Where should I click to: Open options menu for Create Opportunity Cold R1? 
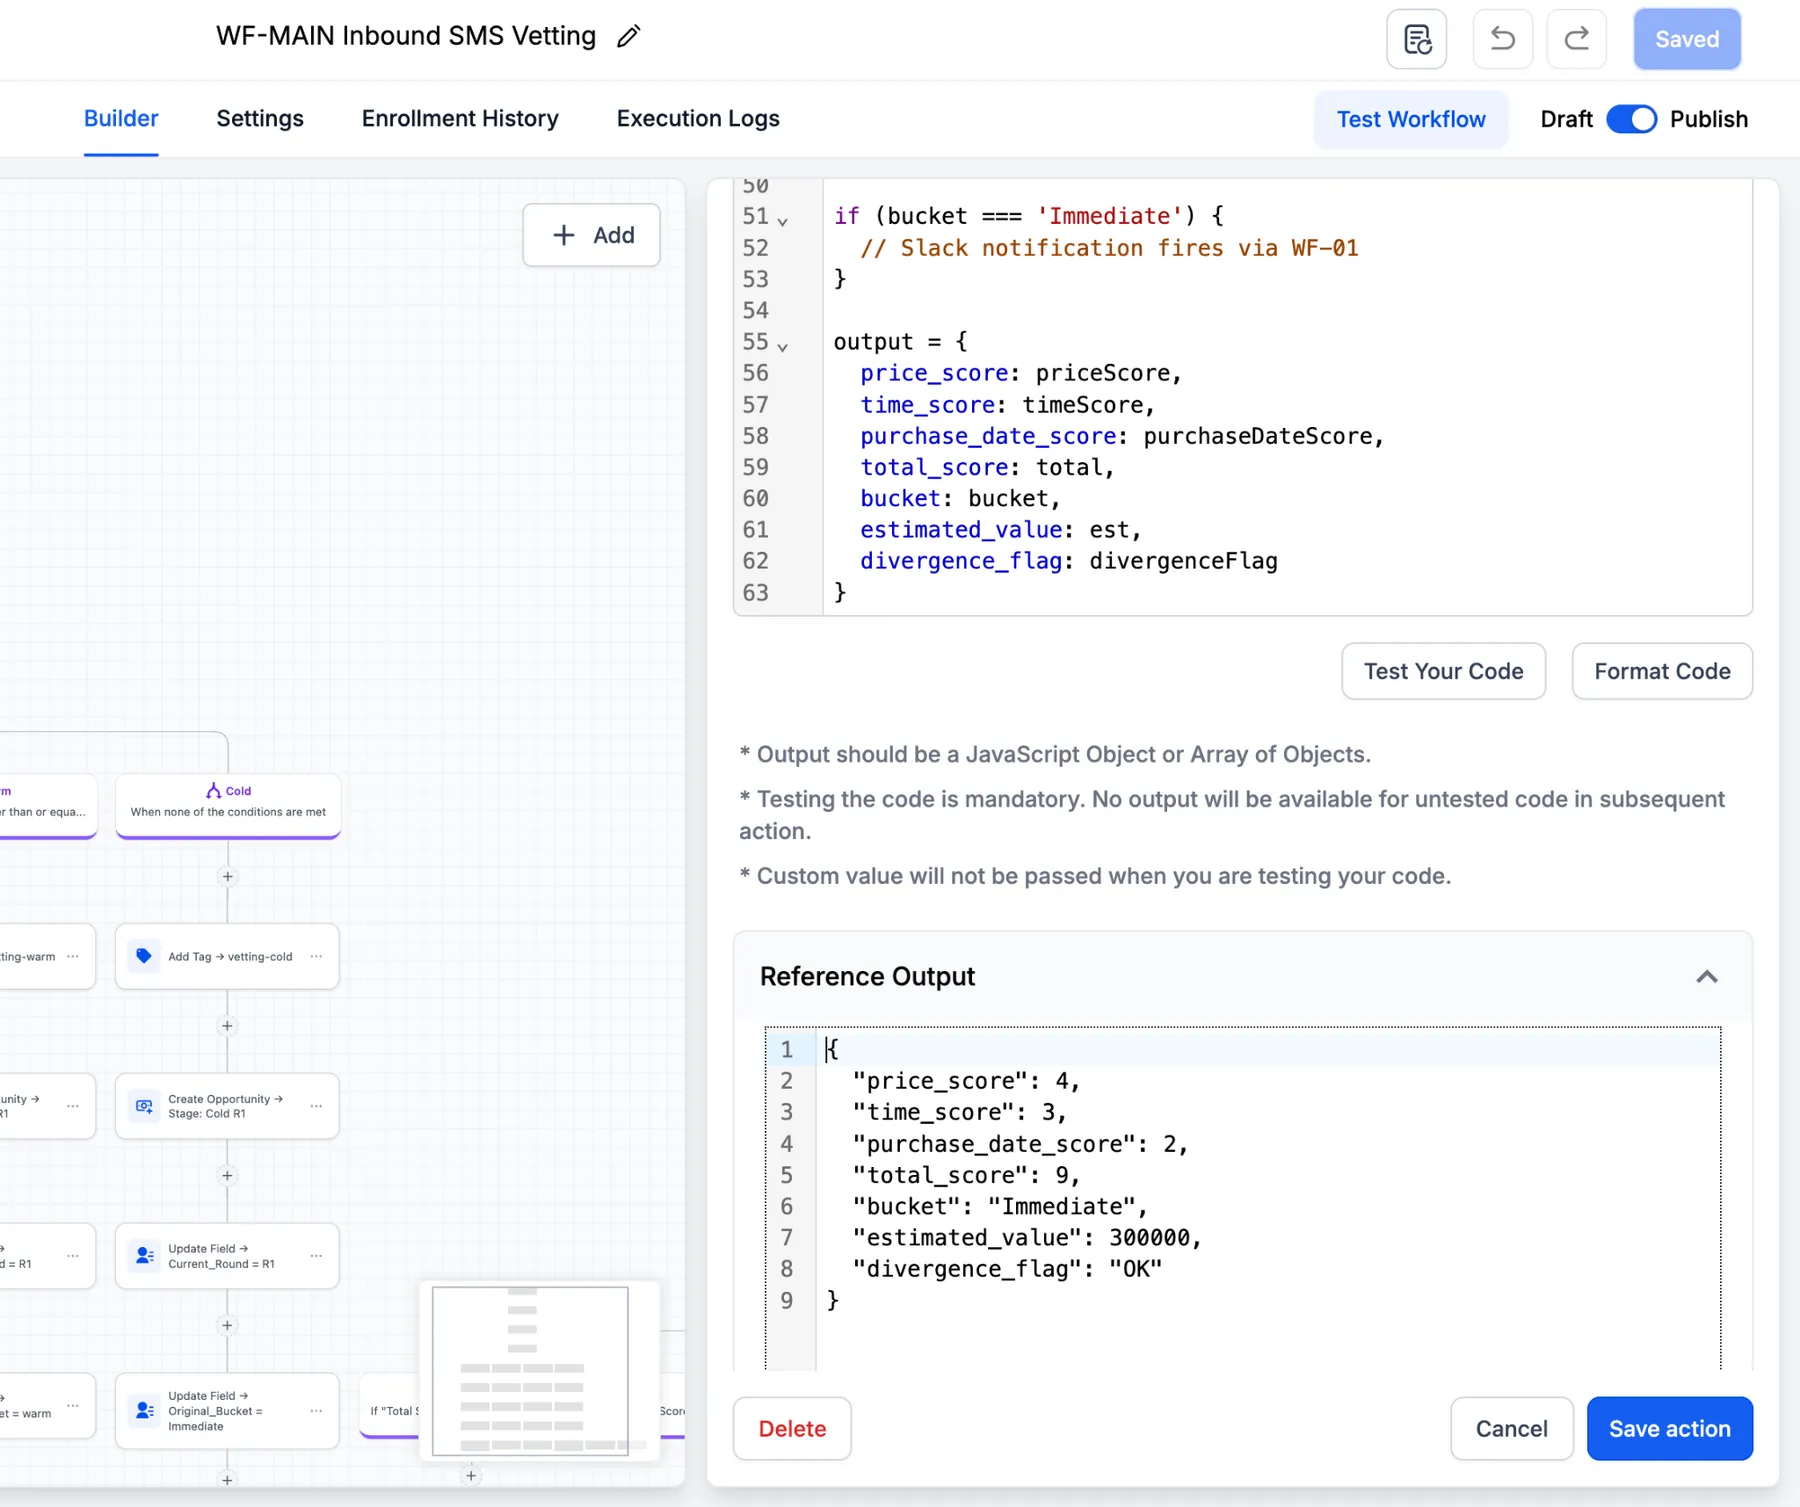316,1106
